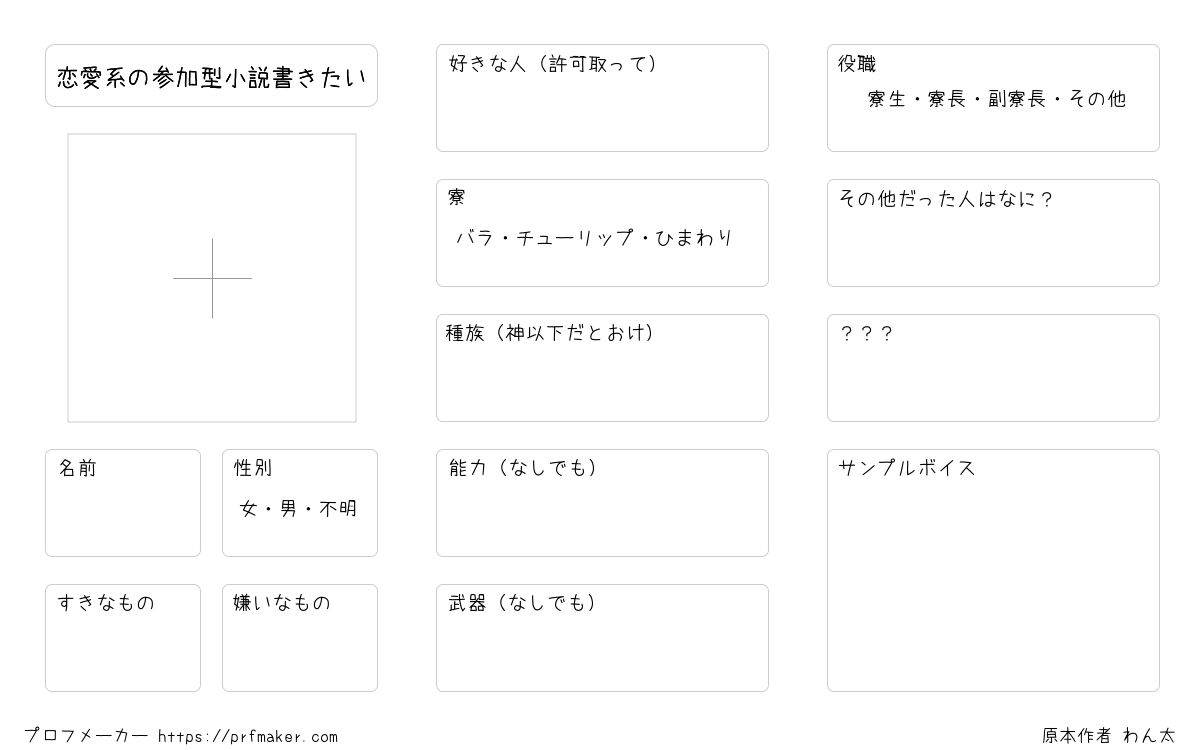
Task: Click the title 恋愛系の参加型小説書きたい
Action: tap(211, 76)
